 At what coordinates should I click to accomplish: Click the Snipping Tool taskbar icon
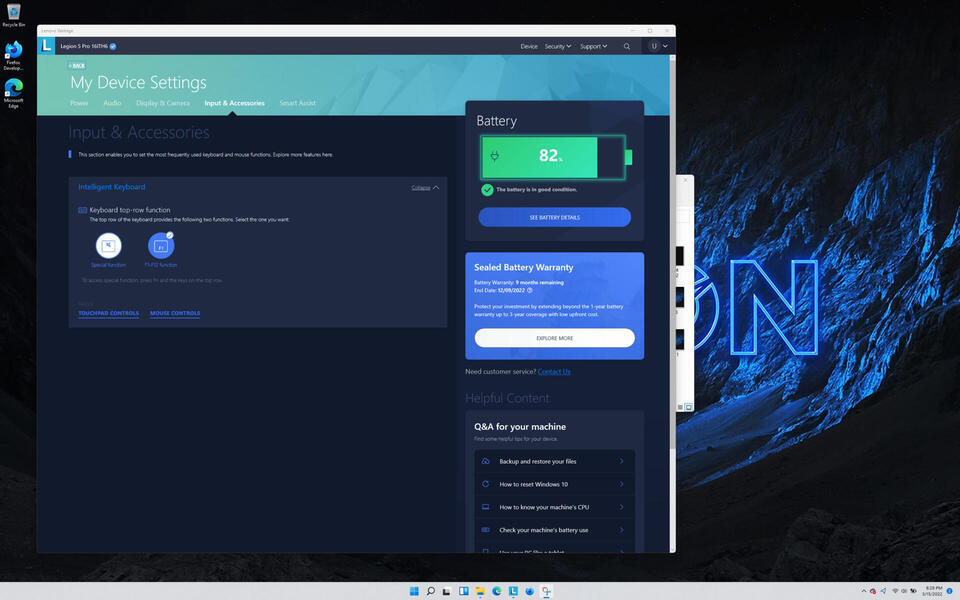pyautogui.click(x=546, y=591)
